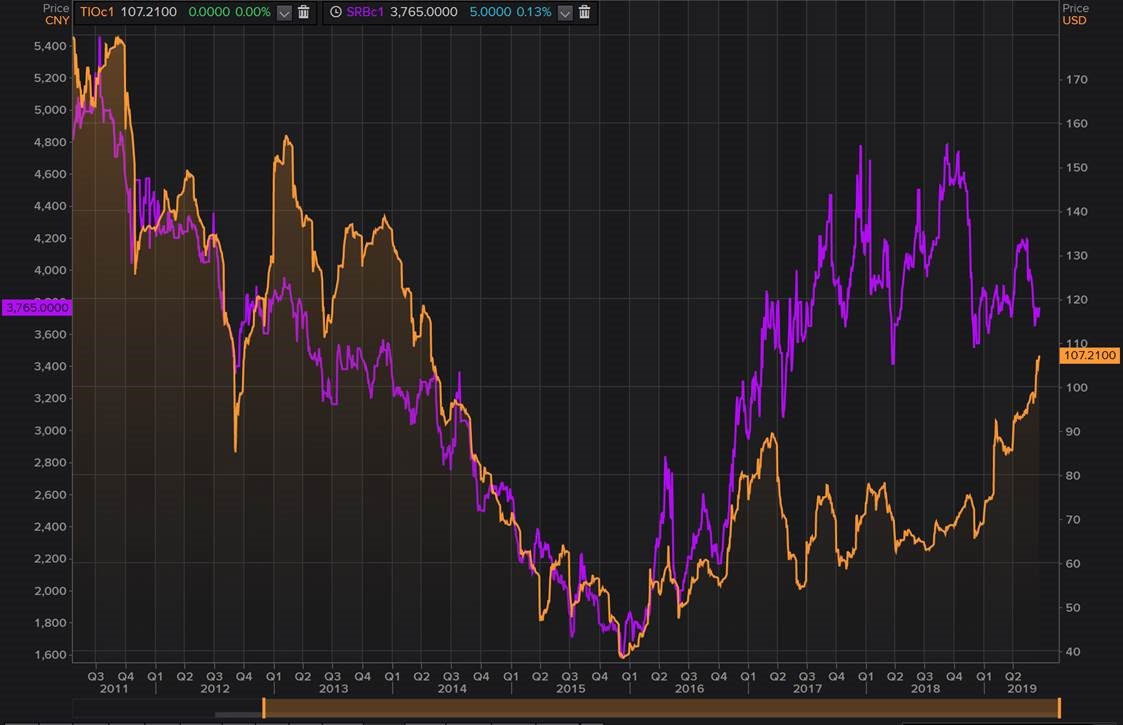Select the orange TIOc1 ticker label
1123x725 pixels.
click(97, 12)
